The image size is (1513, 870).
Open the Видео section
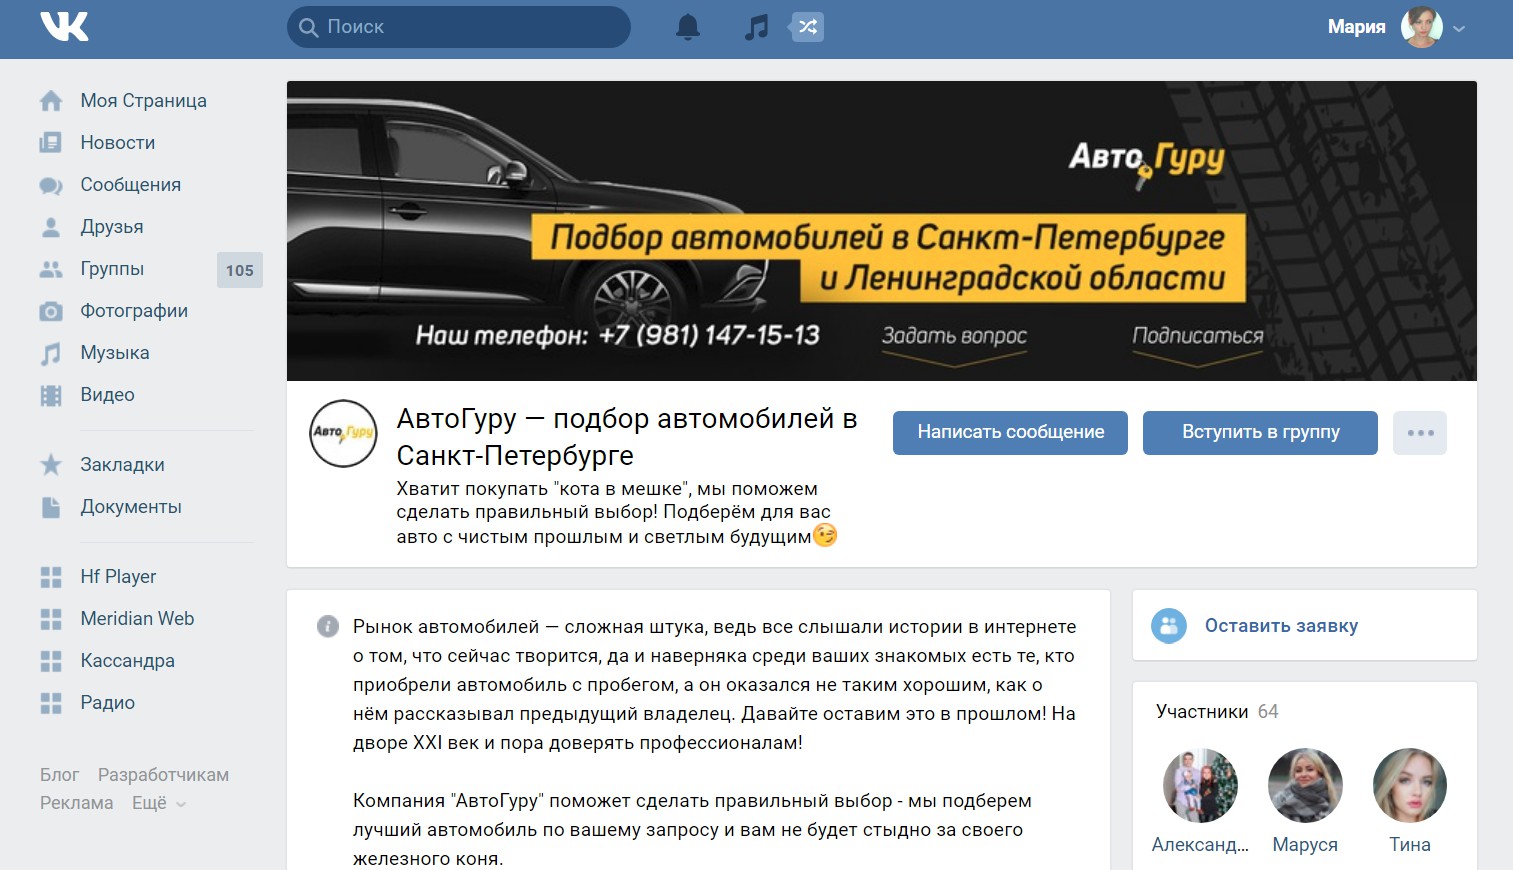click(x=107, y=395)
